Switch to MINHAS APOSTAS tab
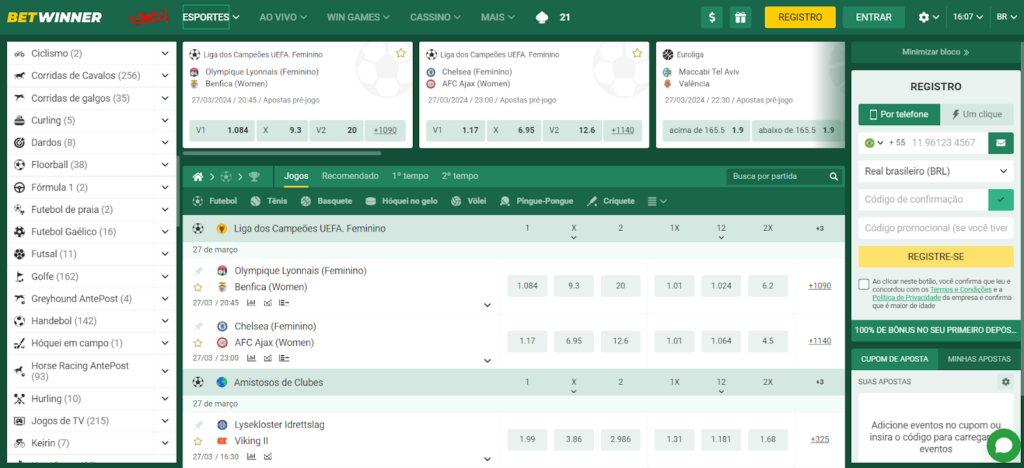The image size is (1024, 468). click(980, 359)
